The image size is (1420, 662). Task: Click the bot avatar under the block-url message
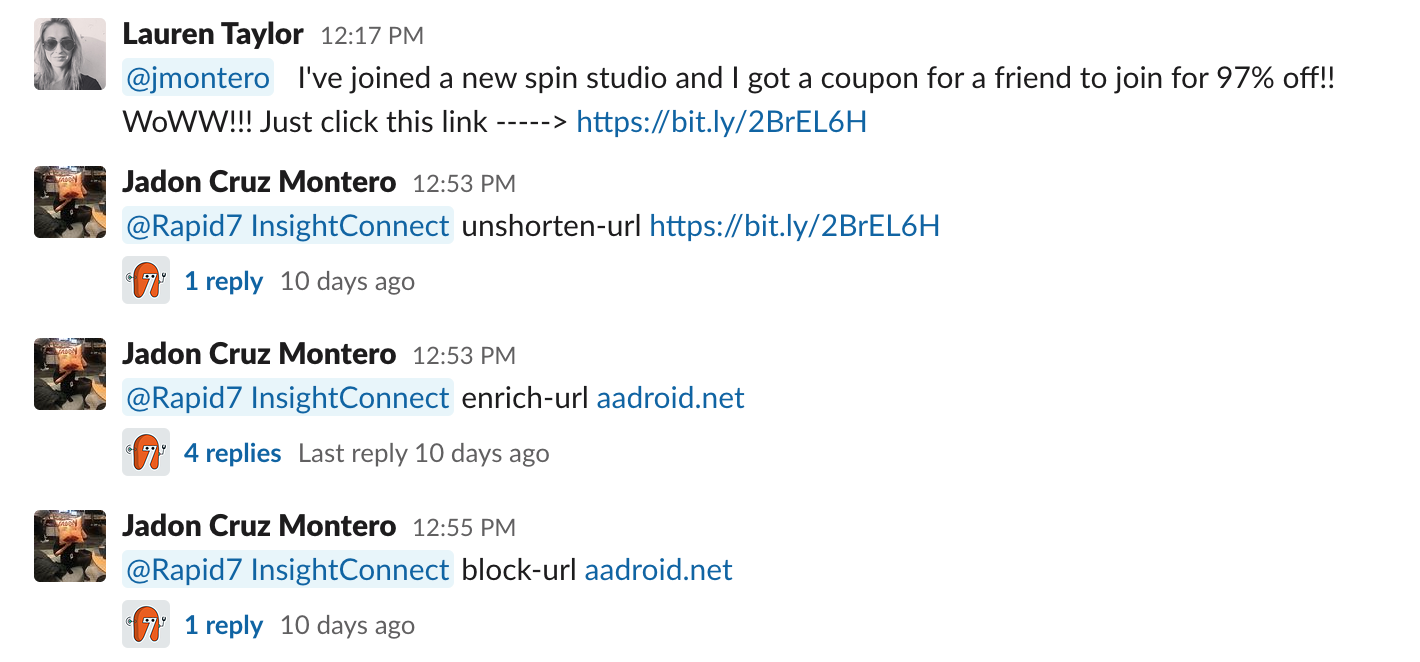tap(146, 625)
